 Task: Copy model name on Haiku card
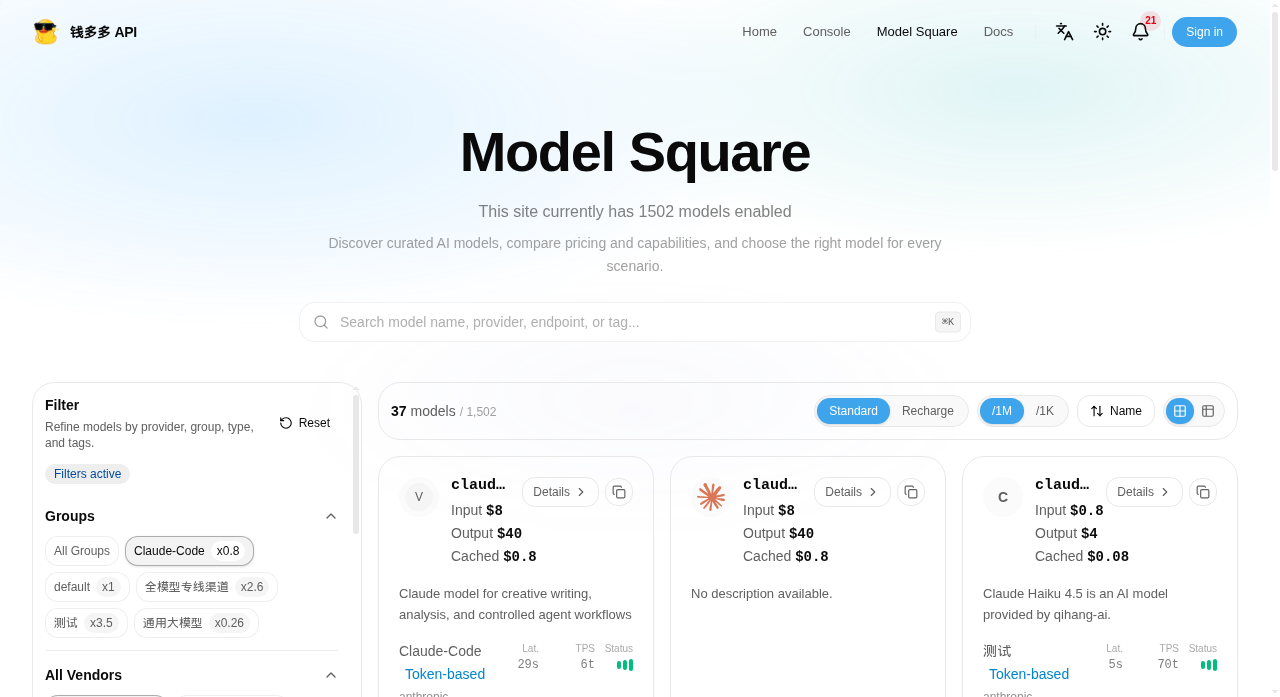(1203, 492)
